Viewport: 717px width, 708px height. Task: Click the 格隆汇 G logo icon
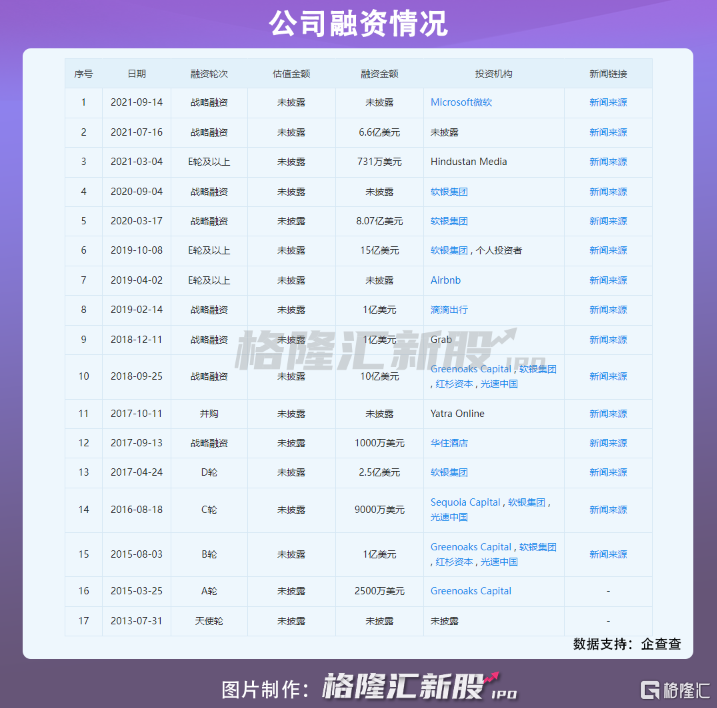[x=650, y=690]
